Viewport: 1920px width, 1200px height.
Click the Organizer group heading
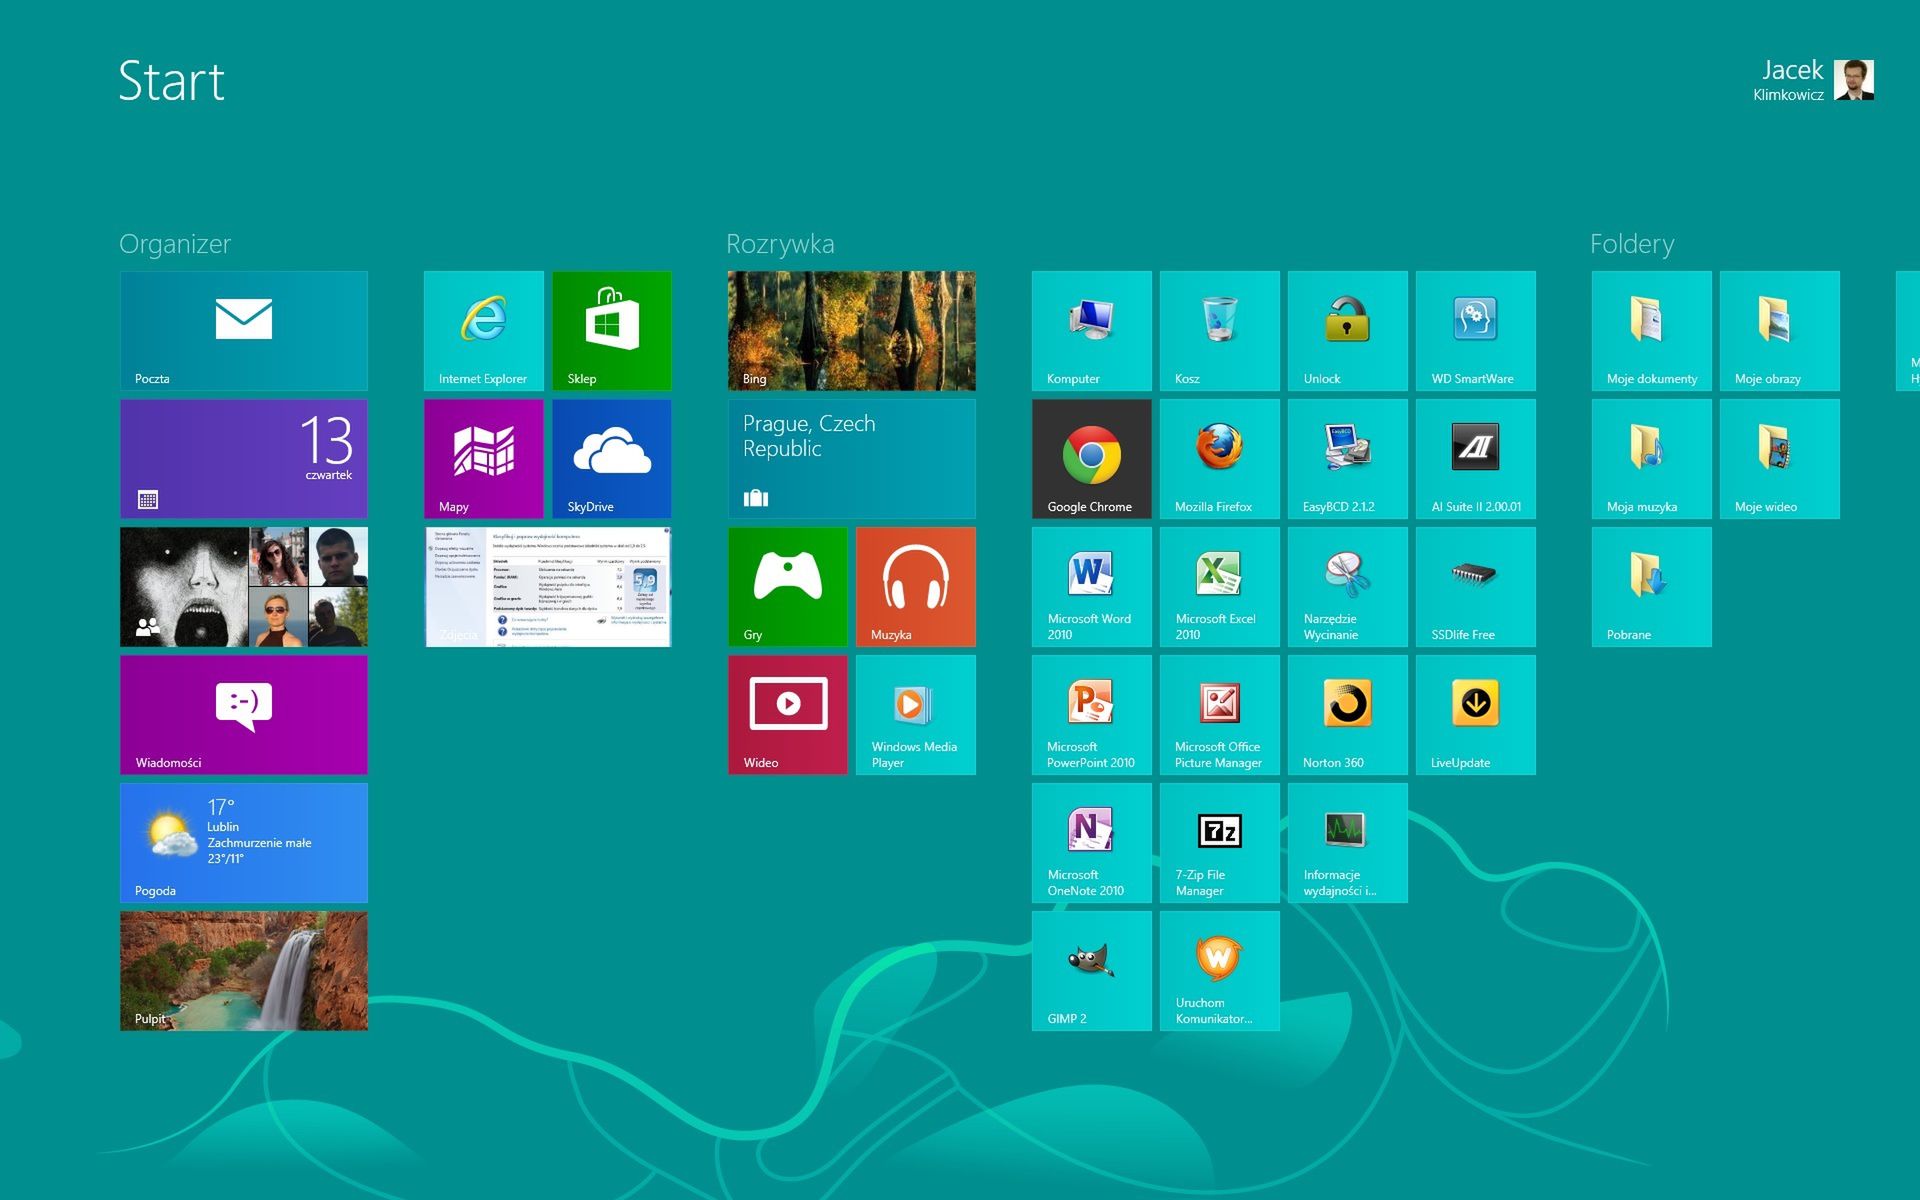[x=175, y=244]
